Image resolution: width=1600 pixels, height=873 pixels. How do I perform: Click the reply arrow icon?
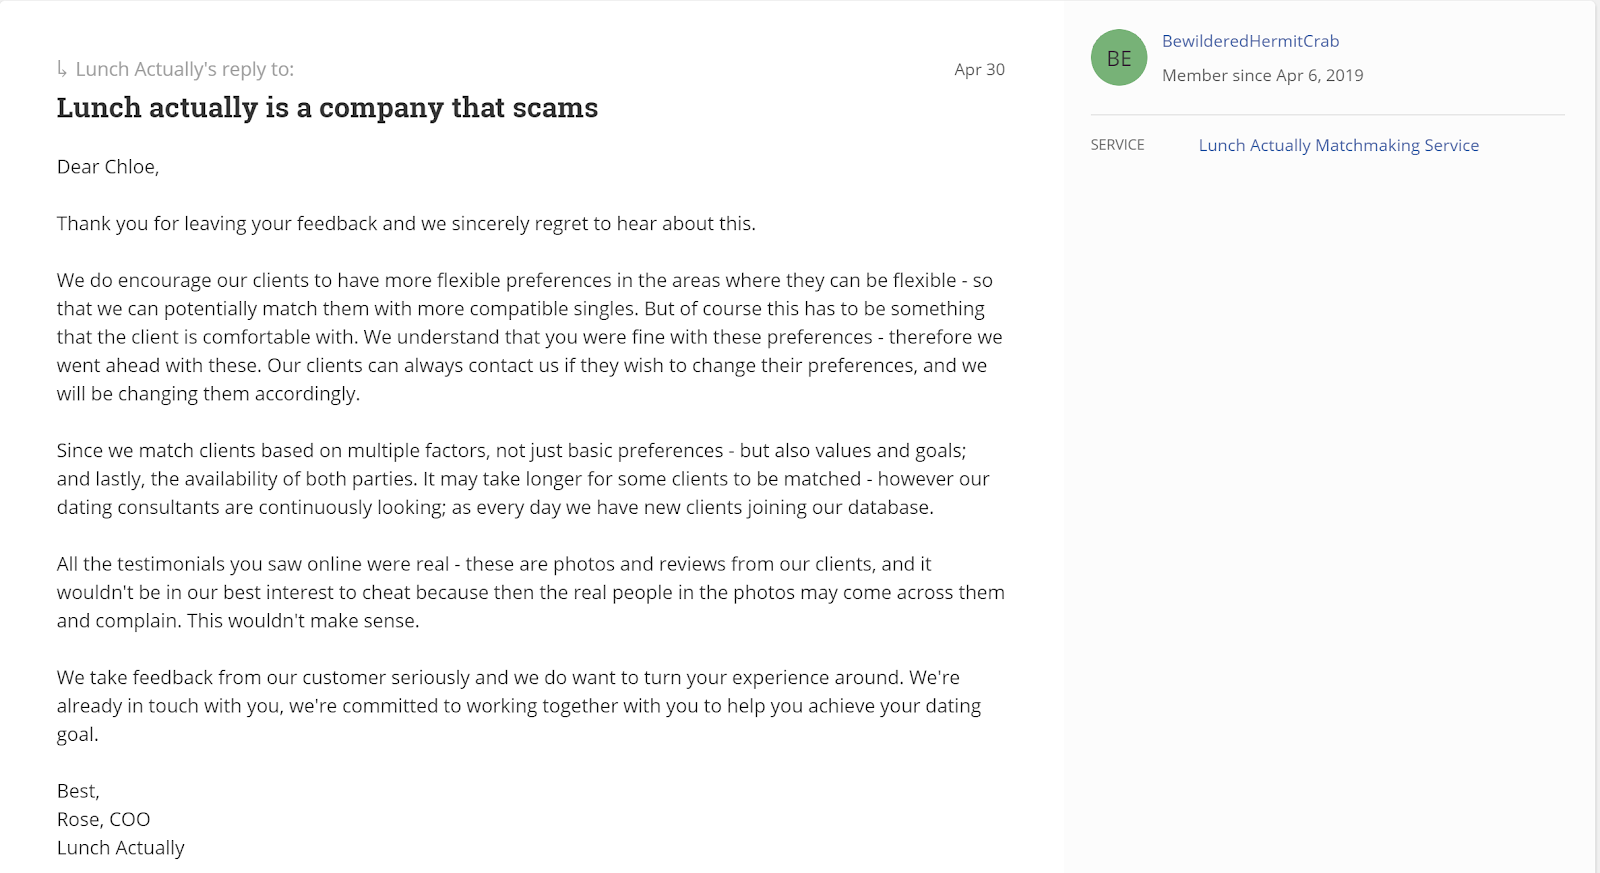[62, 69]
